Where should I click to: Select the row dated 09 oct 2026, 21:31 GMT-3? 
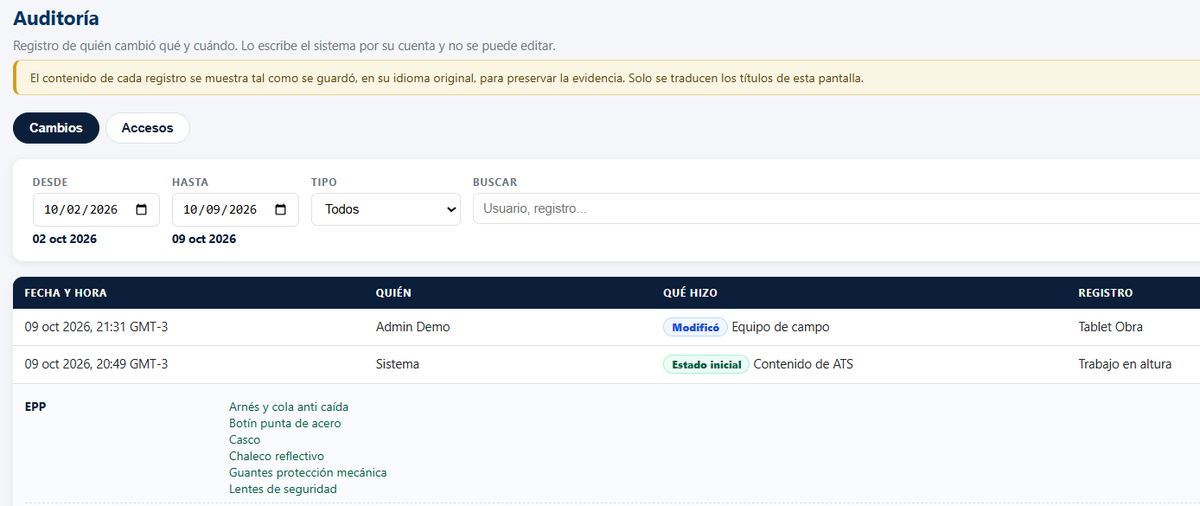tap(606, 327)
